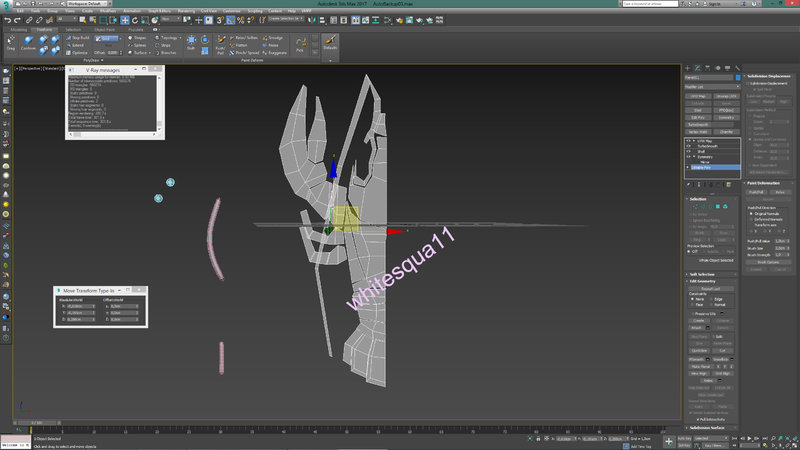Activate the Select and Move tool
The width and height of the screenshot is (800, 450).
[124, 20]
